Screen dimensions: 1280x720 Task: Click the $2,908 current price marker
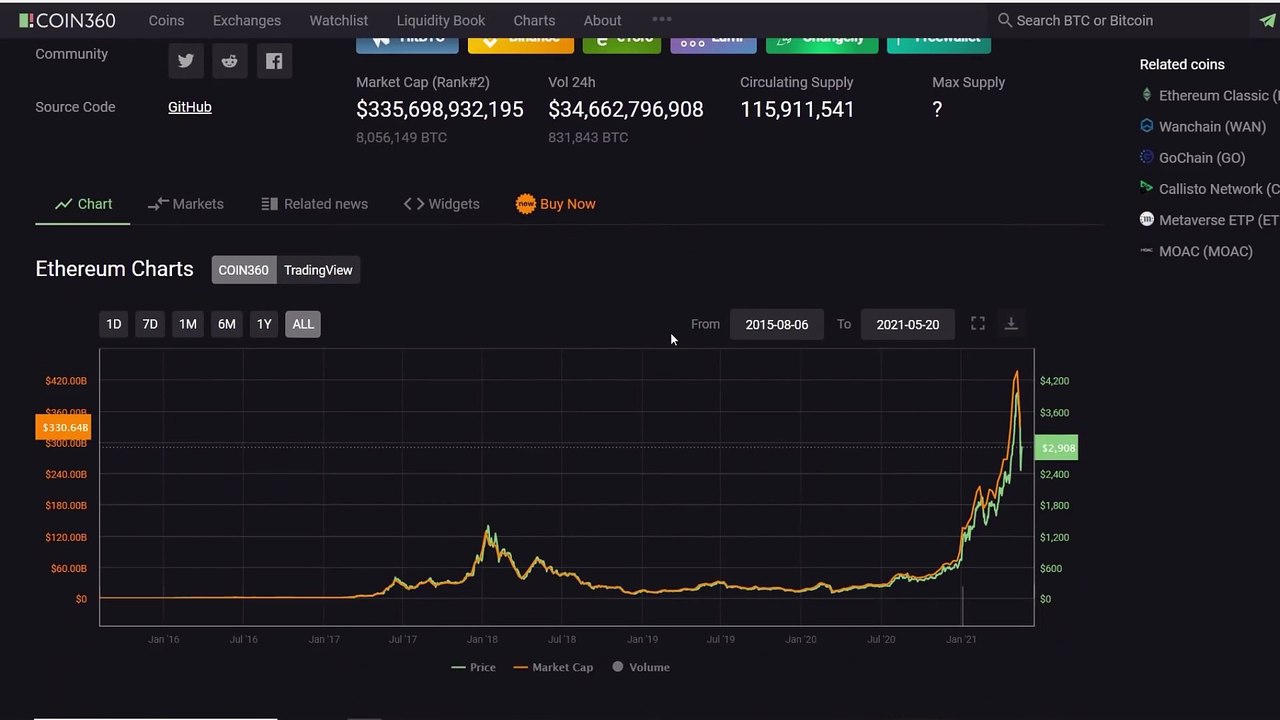pyautogui.click(x=1056, y=448)
